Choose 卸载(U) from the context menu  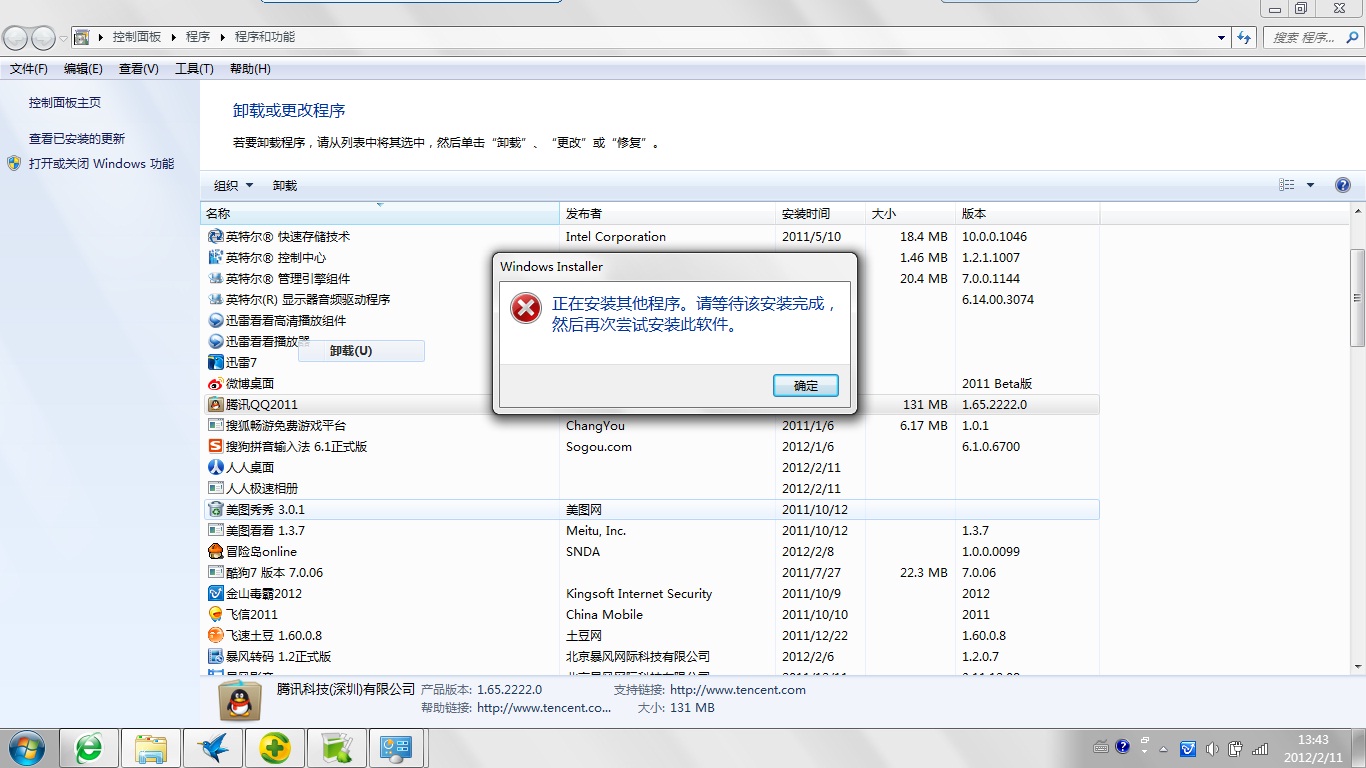pos(362,351)
